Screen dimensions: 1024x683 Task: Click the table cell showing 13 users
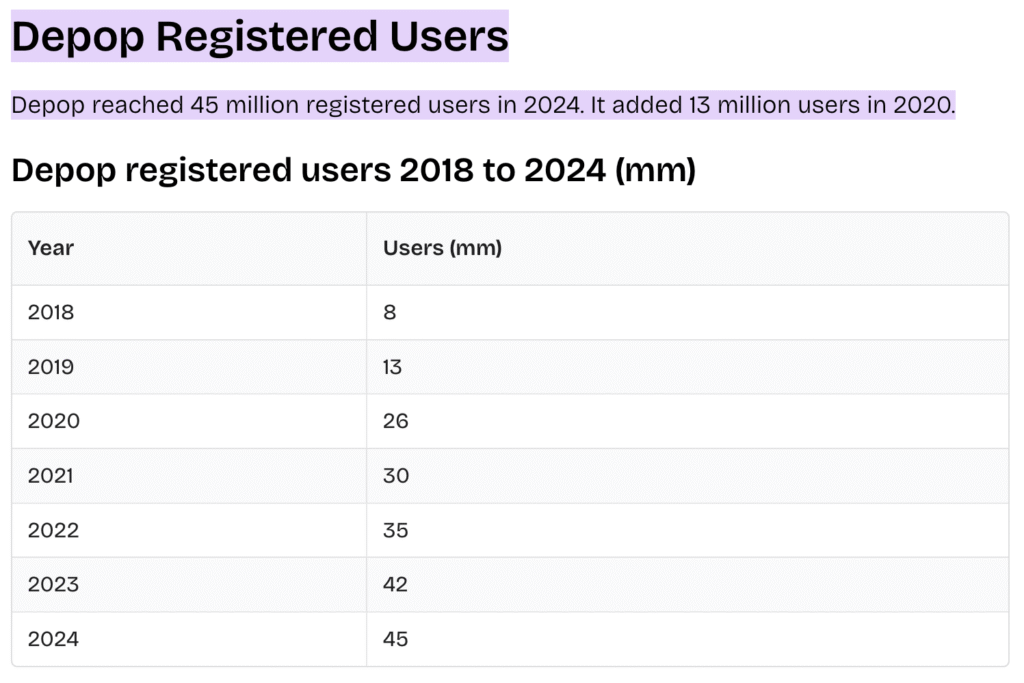coord(392,367)
